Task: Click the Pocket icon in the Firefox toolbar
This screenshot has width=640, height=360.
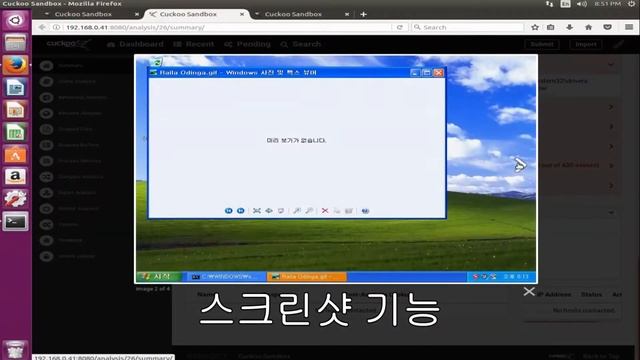Action: (607, 27)
